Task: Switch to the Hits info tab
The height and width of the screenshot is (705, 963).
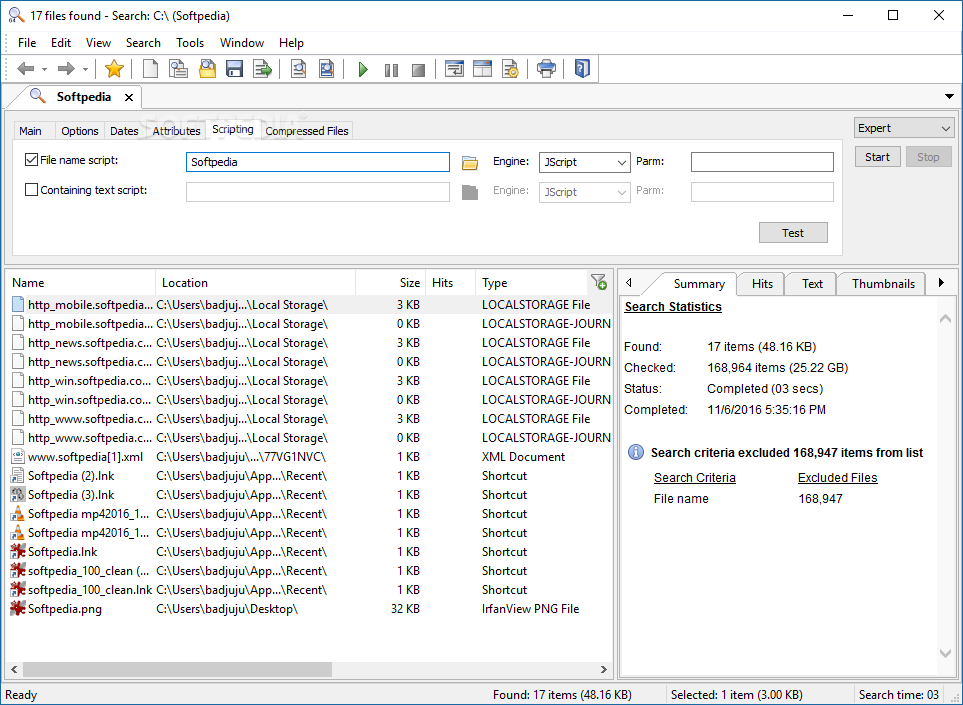Action: click(762, 284)
